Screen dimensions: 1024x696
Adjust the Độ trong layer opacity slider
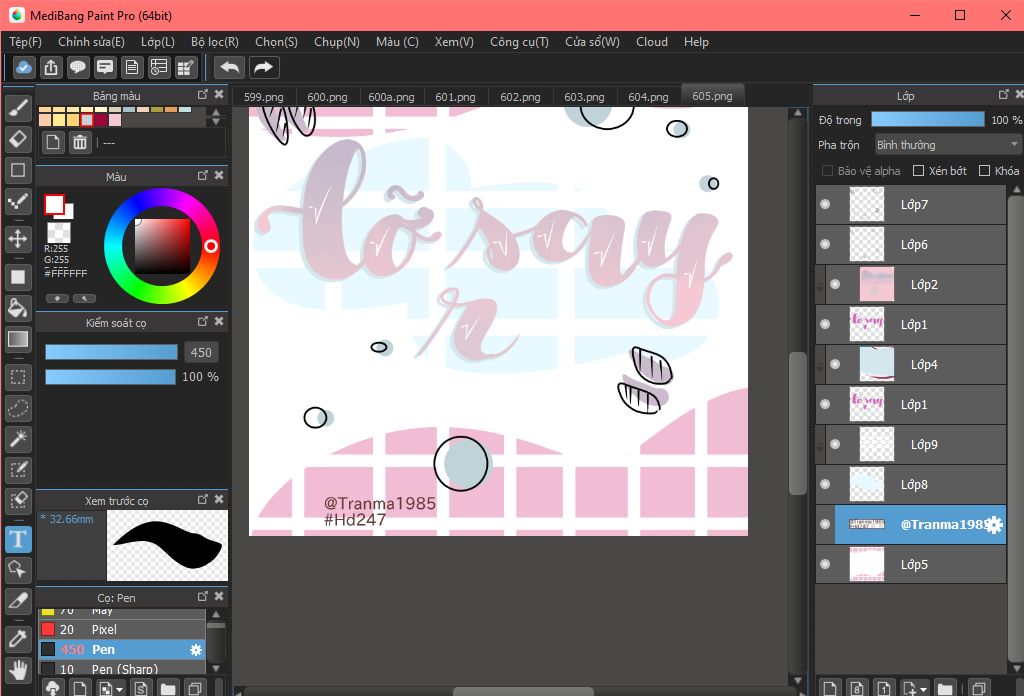(x=927, y=119)
